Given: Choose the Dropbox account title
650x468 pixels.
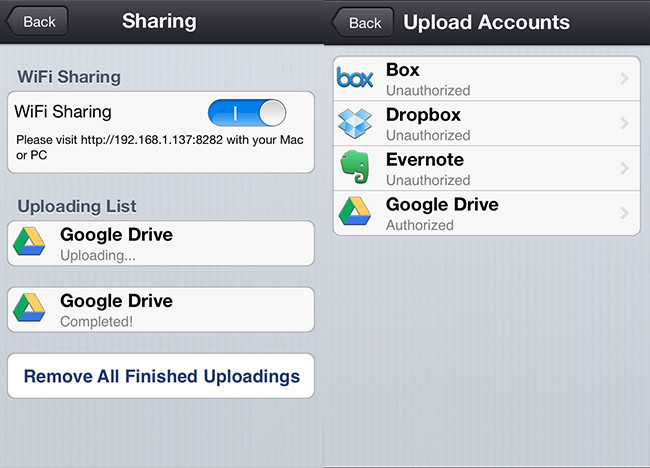Looking at the screenshot, I should click(x=423, y=115).
